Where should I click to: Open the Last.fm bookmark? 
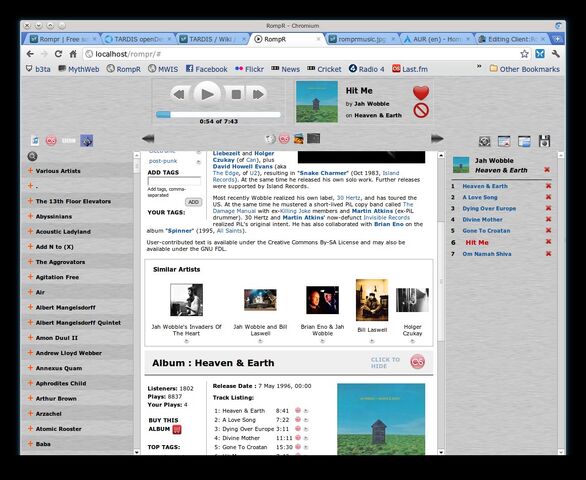(410, 69)
